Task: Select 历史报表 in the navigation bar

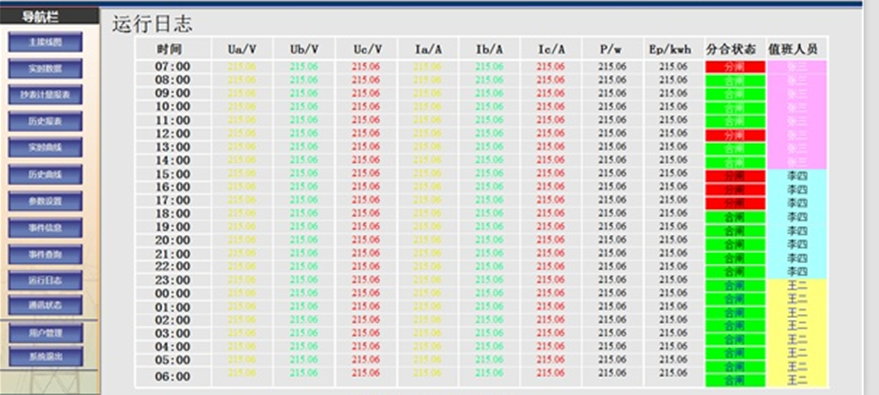Action: point(45,122)
